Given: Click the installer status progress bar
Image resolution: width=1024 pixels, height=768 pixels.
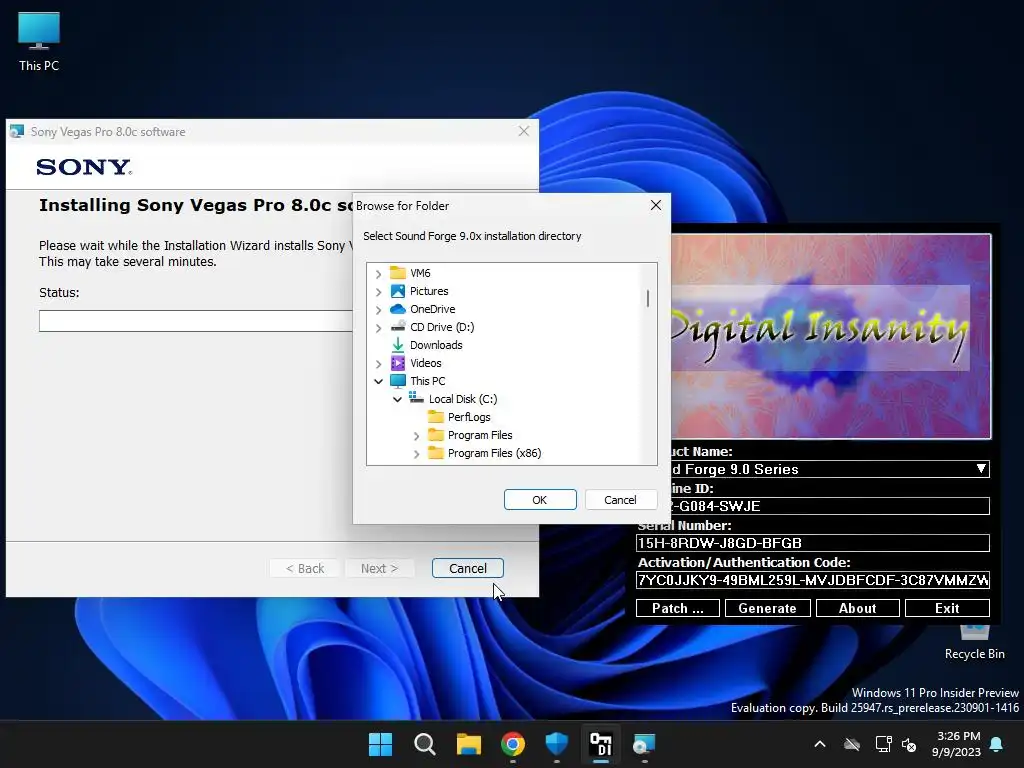Looking at the screenshot, I should pos(196,321).
